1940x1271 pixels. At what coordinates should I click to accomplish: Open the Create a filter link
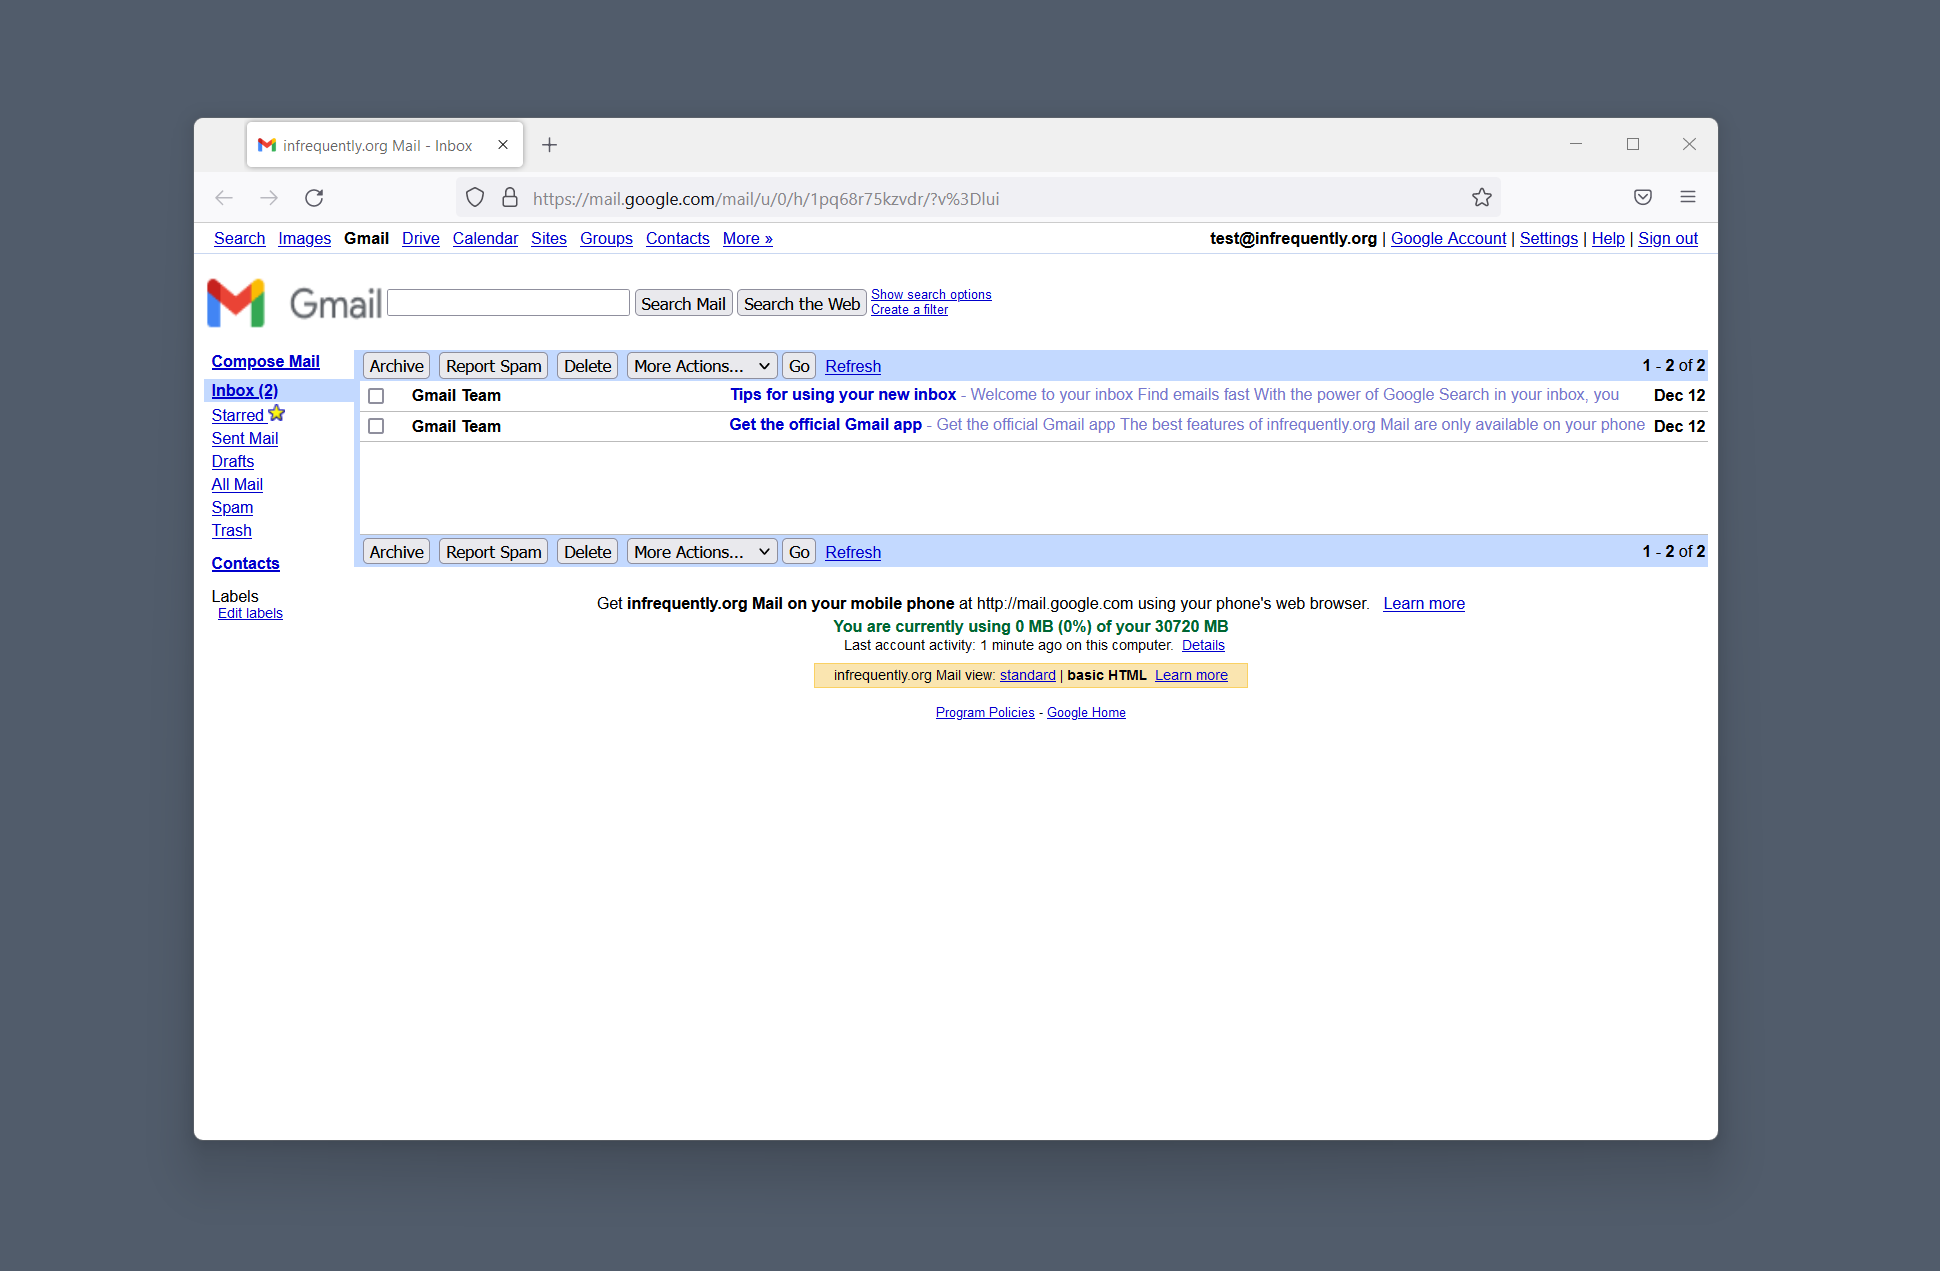click(909, 310)
